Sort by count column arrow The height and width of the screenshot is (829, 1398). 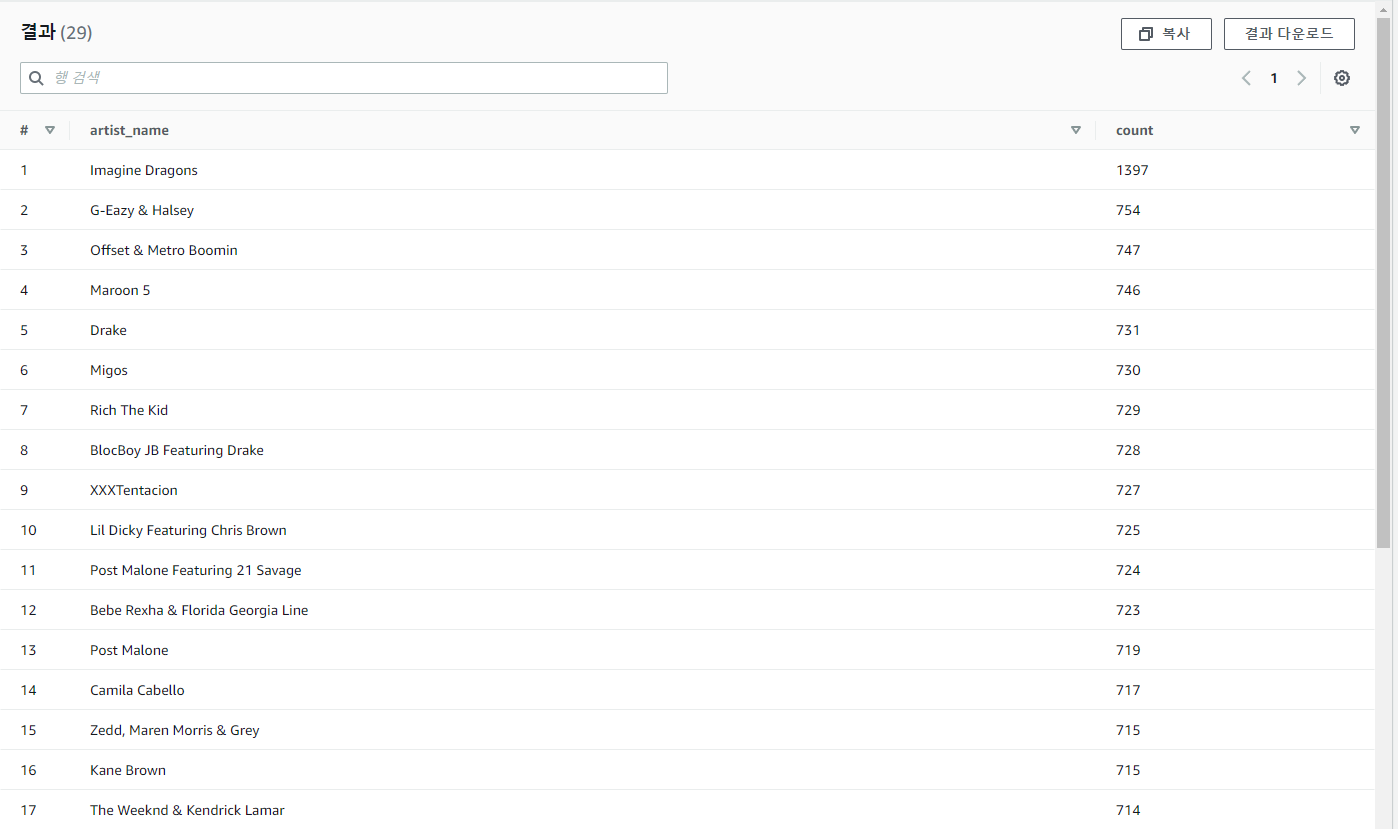pos(1355,130)
